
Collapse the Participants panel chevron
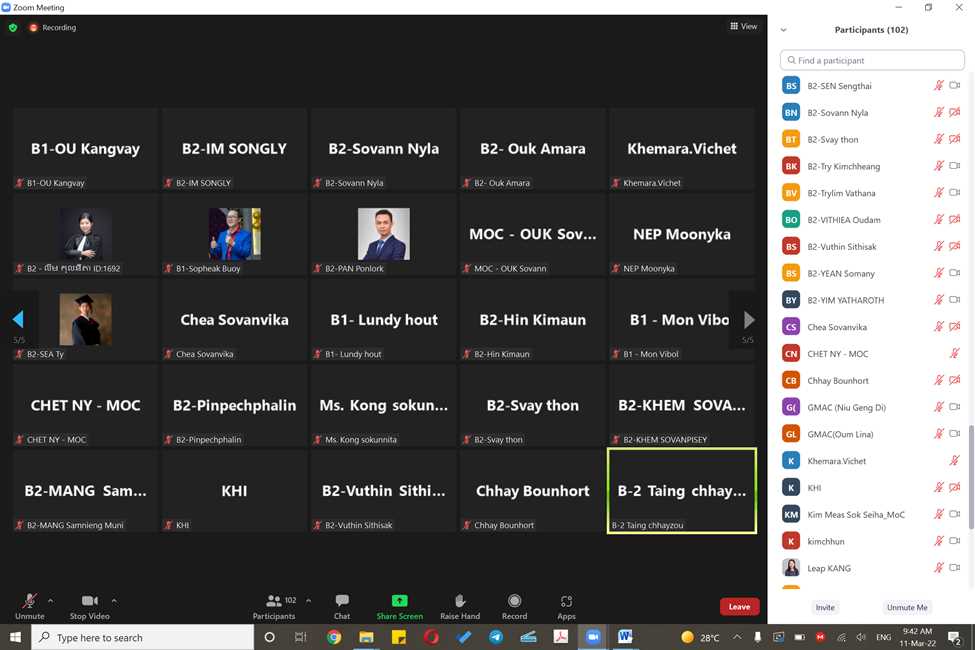pos(783,30)
